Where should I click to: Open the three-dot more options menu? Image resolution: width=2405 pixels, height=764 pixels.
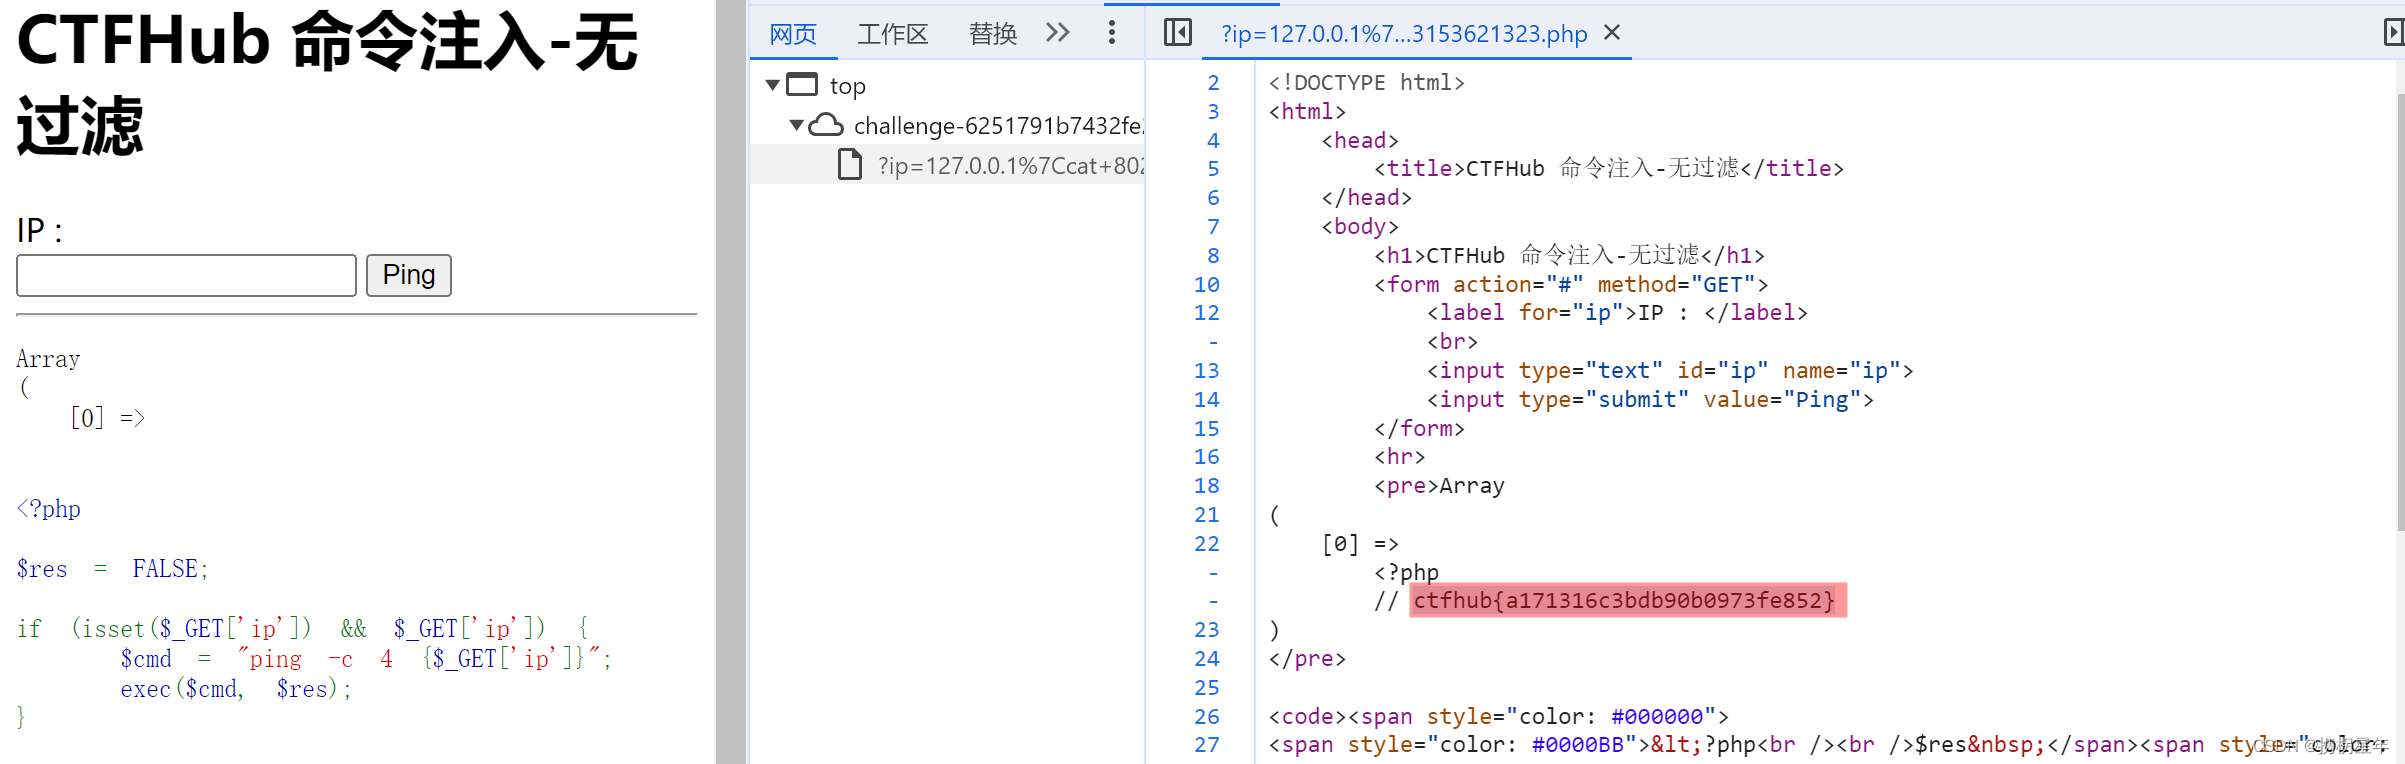(1111, 33)
